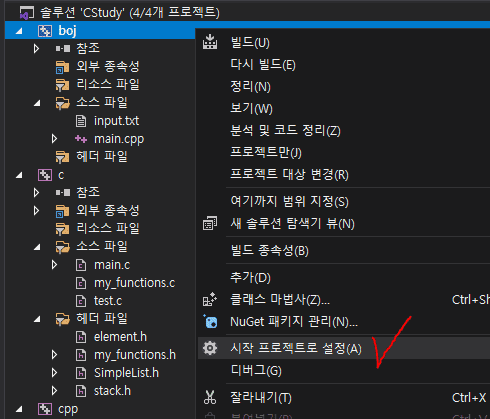This screenshot has height=419, width=490.
Task: Click the main.cpp file icon
Action: (81, 139)
